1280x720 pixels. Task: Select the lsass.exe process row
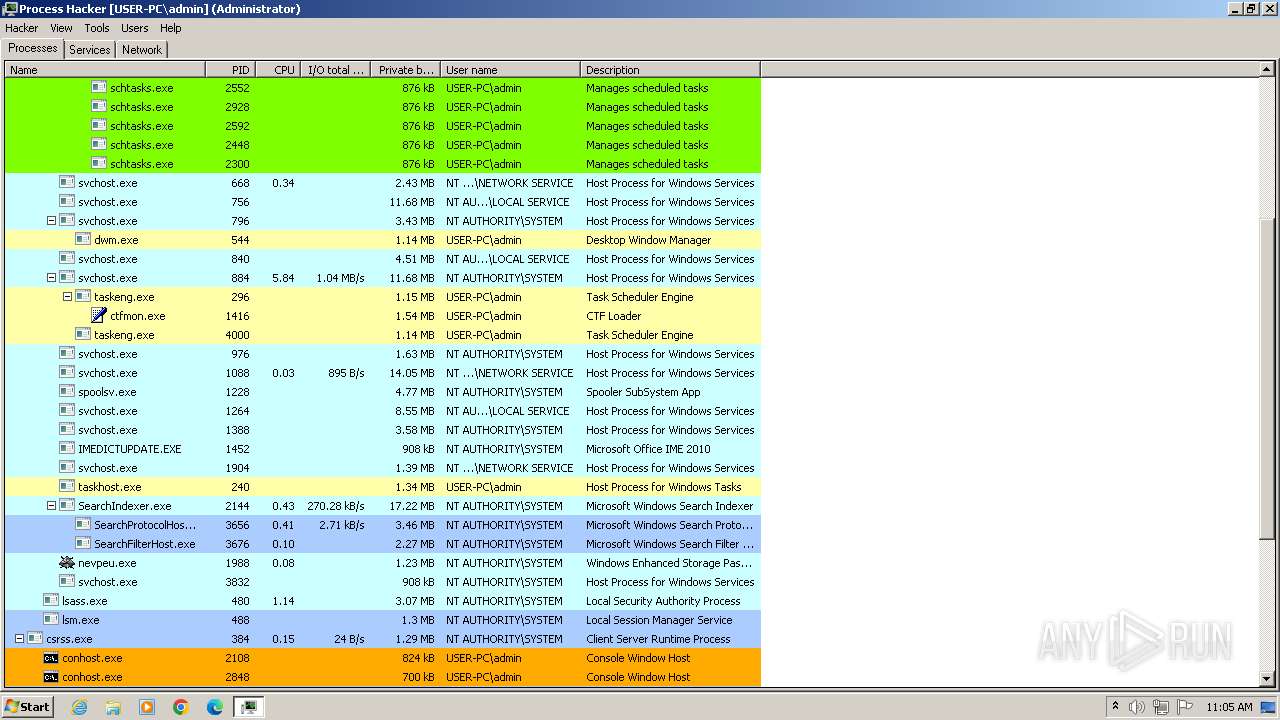click(383, 601)
